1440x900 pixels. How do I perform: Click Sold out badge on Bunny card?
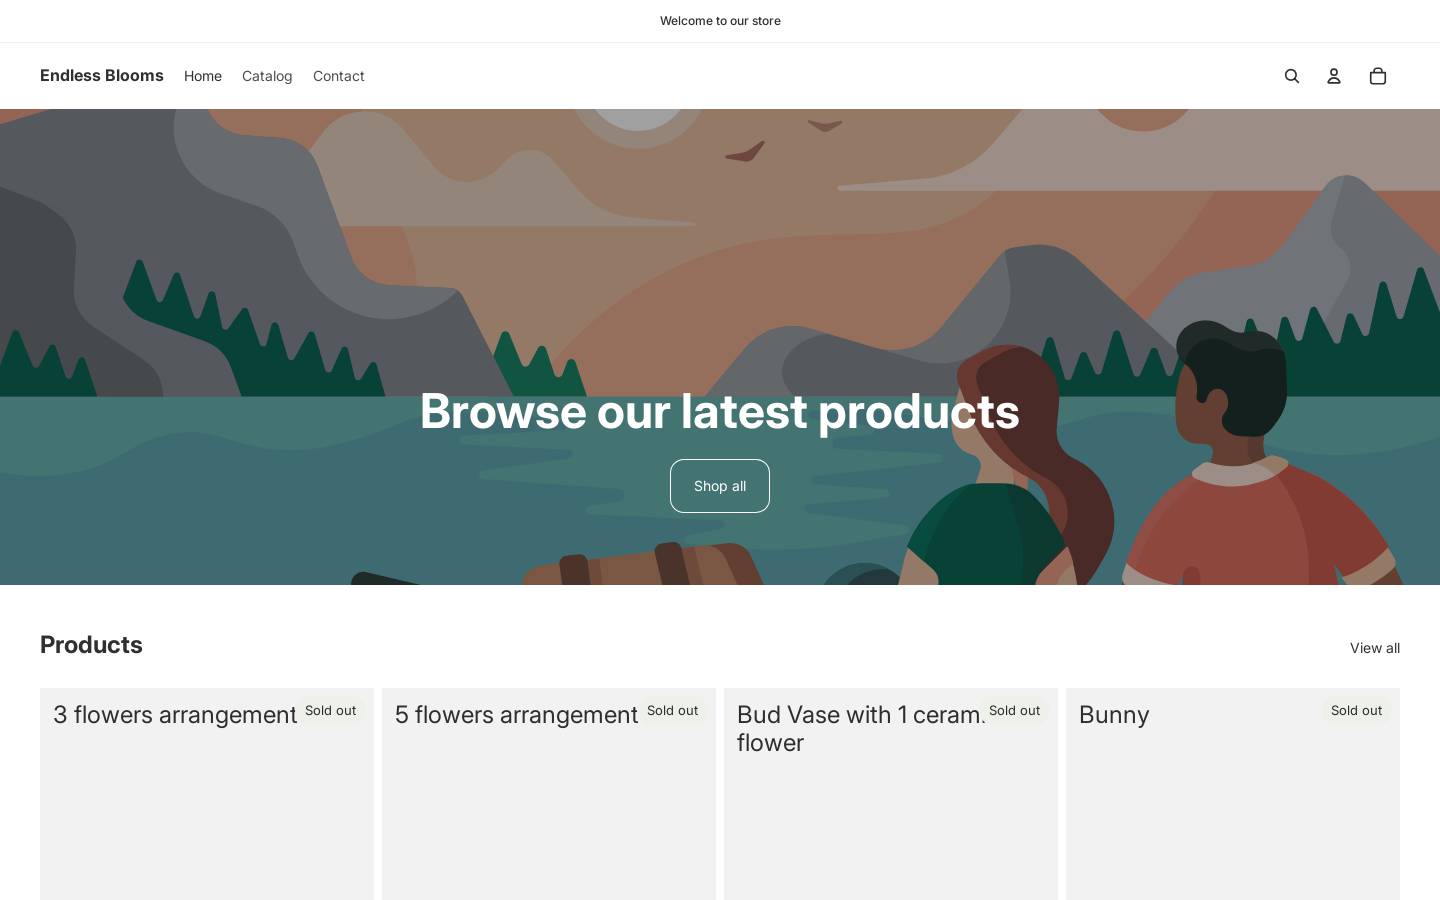[1357, 711]
